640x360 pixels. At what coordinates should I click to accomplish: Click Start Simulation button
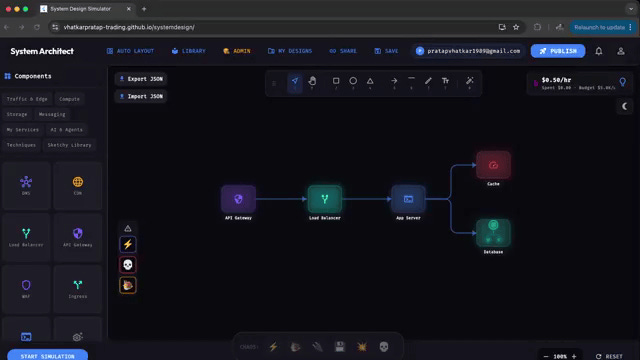(47, 356)
